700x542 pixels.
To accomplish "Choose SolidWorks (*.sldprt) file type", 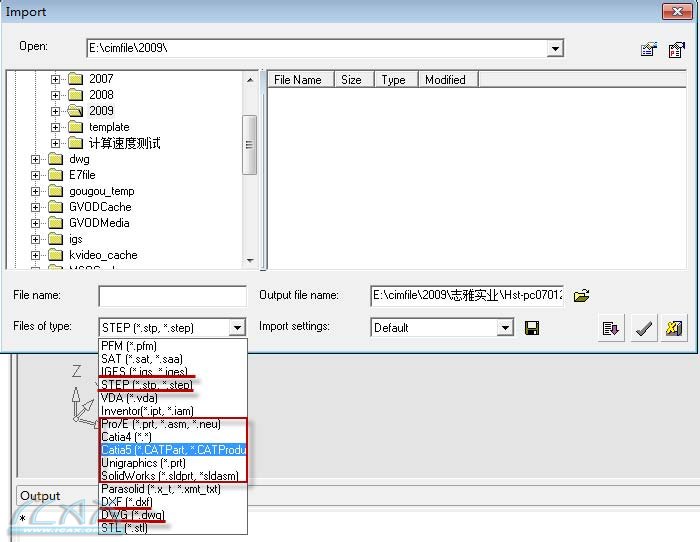I will pos(172,476).
